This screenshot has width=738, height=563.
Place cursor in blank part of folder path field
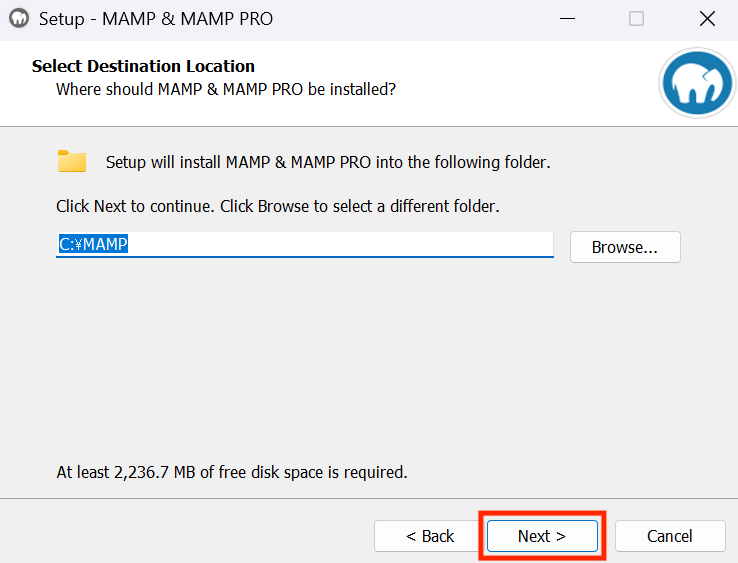tap(339, 244)
